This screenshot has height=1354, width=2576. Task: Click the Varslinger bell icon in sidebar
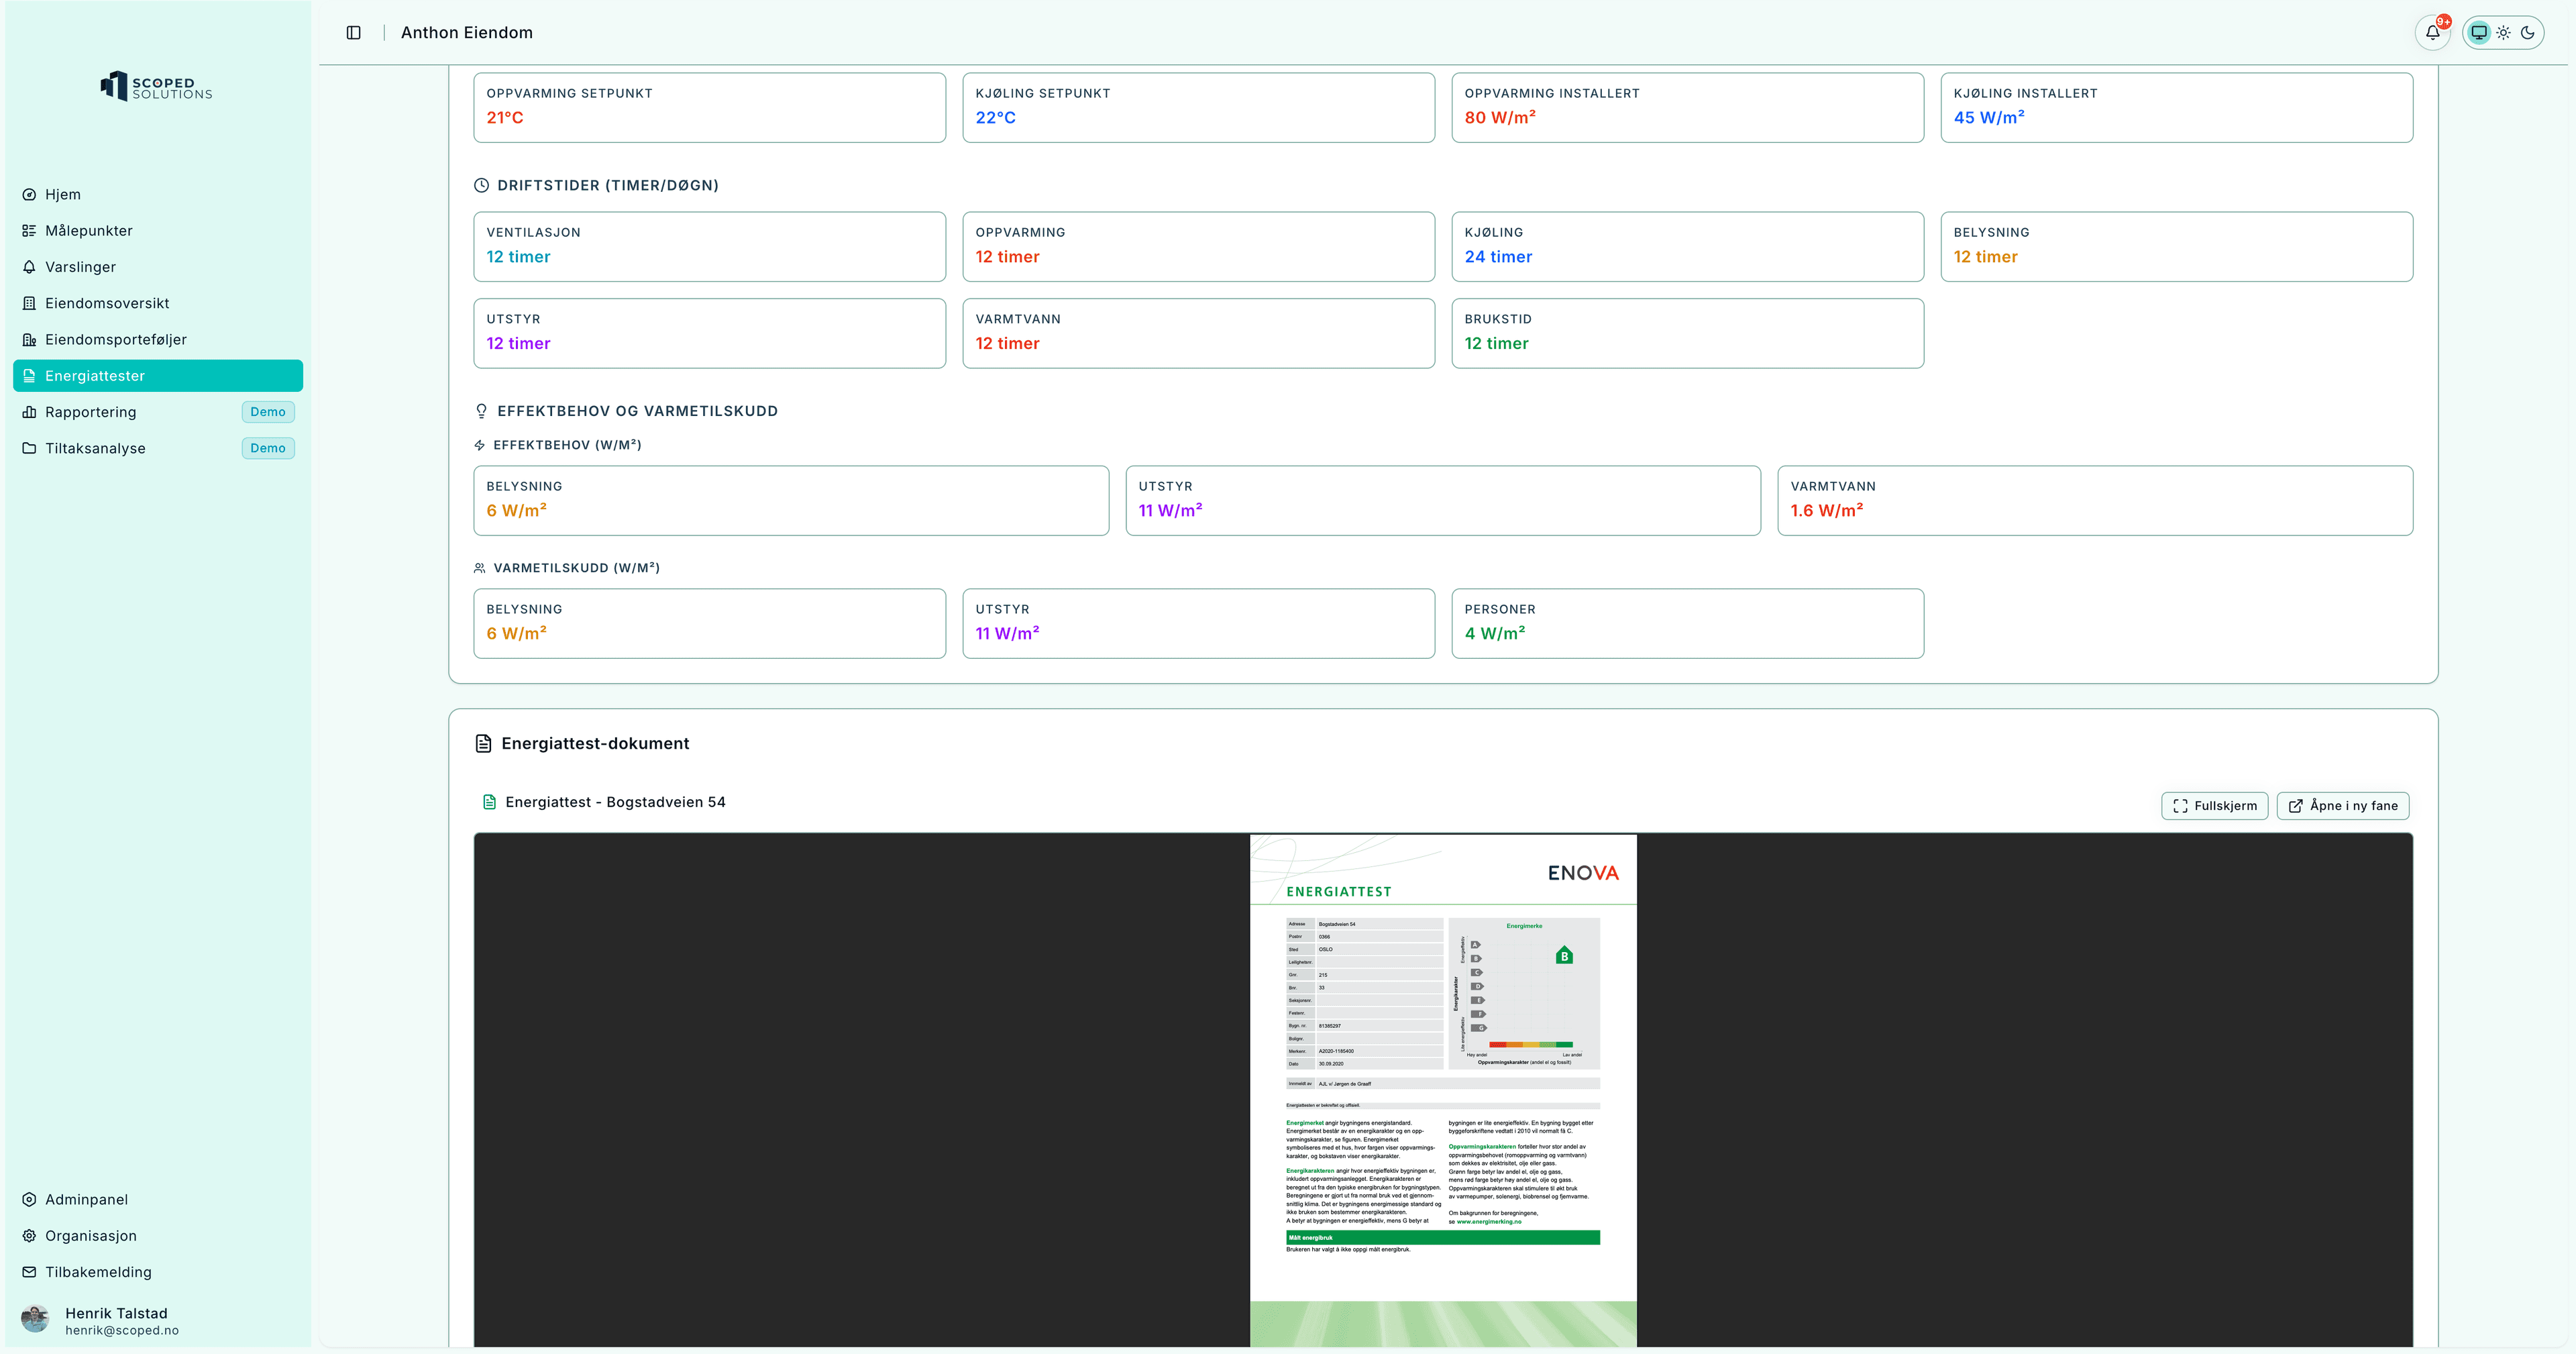point(29,267)
